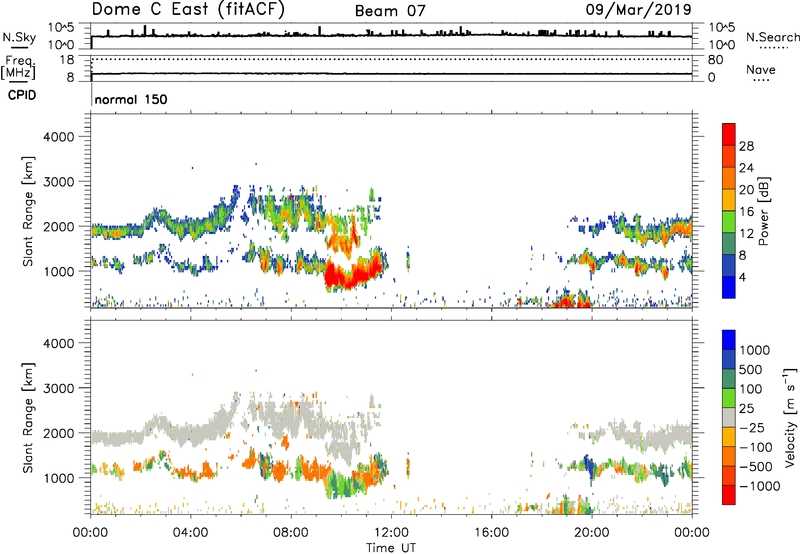Click the dark blue velocity patch near 20:00
This screenshot has height=554, width=800.
[589, 467]
